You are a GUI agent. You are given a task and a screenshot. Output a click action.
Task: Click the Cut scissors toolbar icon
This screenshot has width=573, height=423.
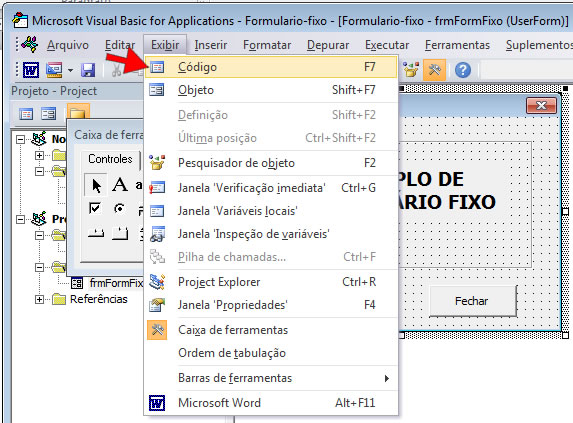tap(116, 69)
